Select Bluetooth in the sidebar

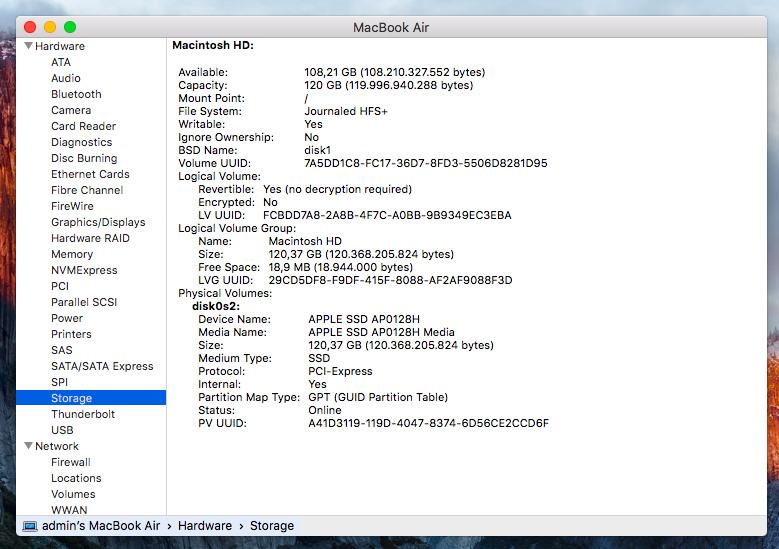click(x=76, y=94)
